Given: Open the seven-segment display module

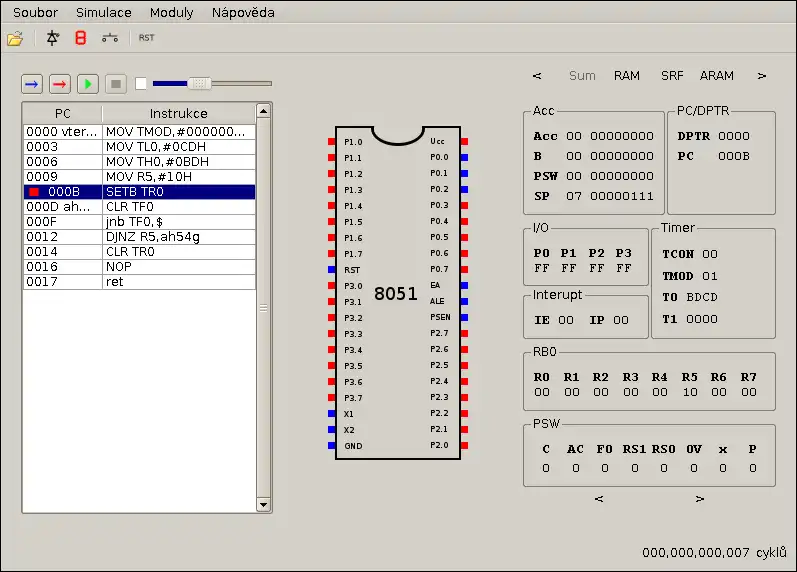Looking at the screenshot, I should pos(81,39).
